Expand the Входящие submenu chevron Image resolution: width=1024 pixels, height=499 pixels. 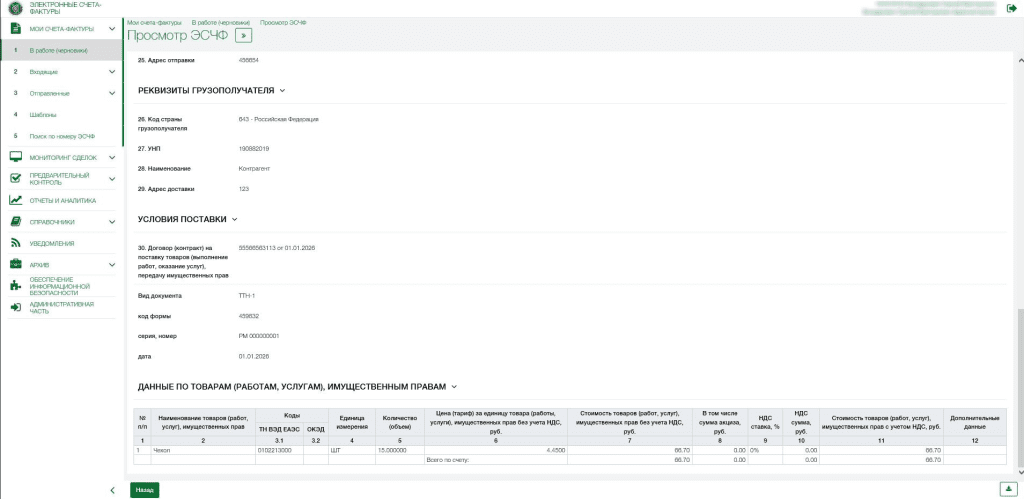coord(111,72)
